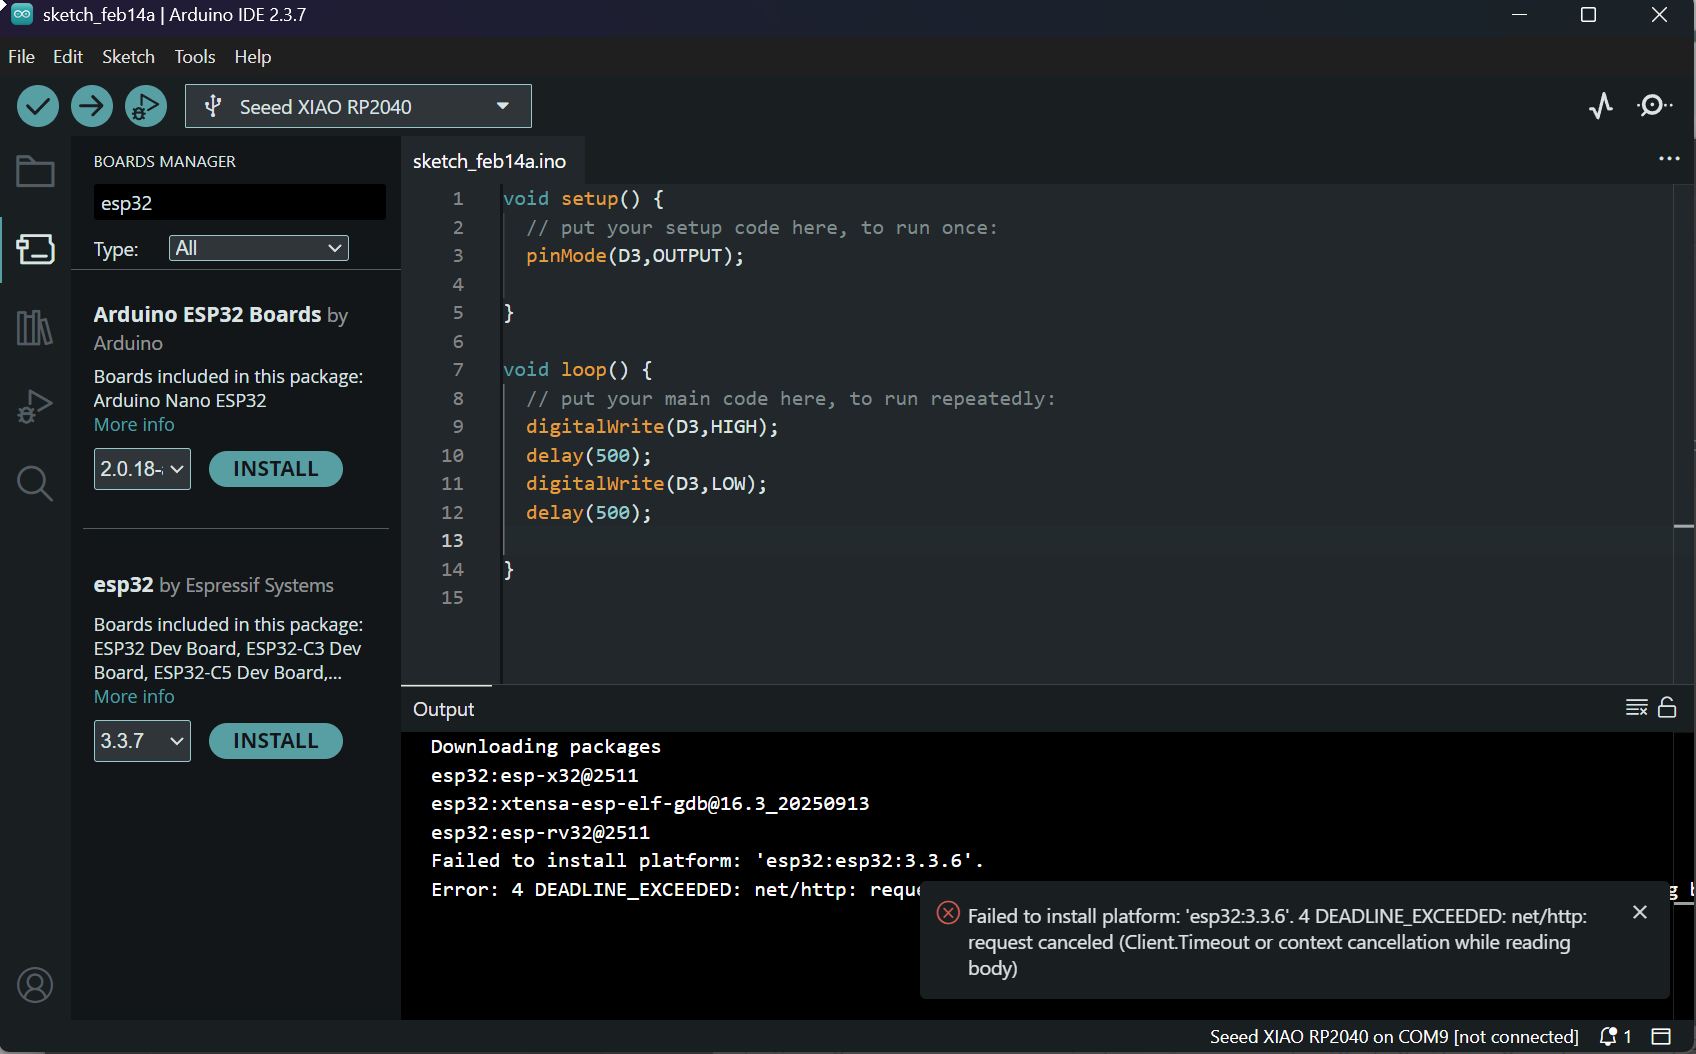Click the 'pinMode(D3,OUTPUT);' code line

click(635, 256)
